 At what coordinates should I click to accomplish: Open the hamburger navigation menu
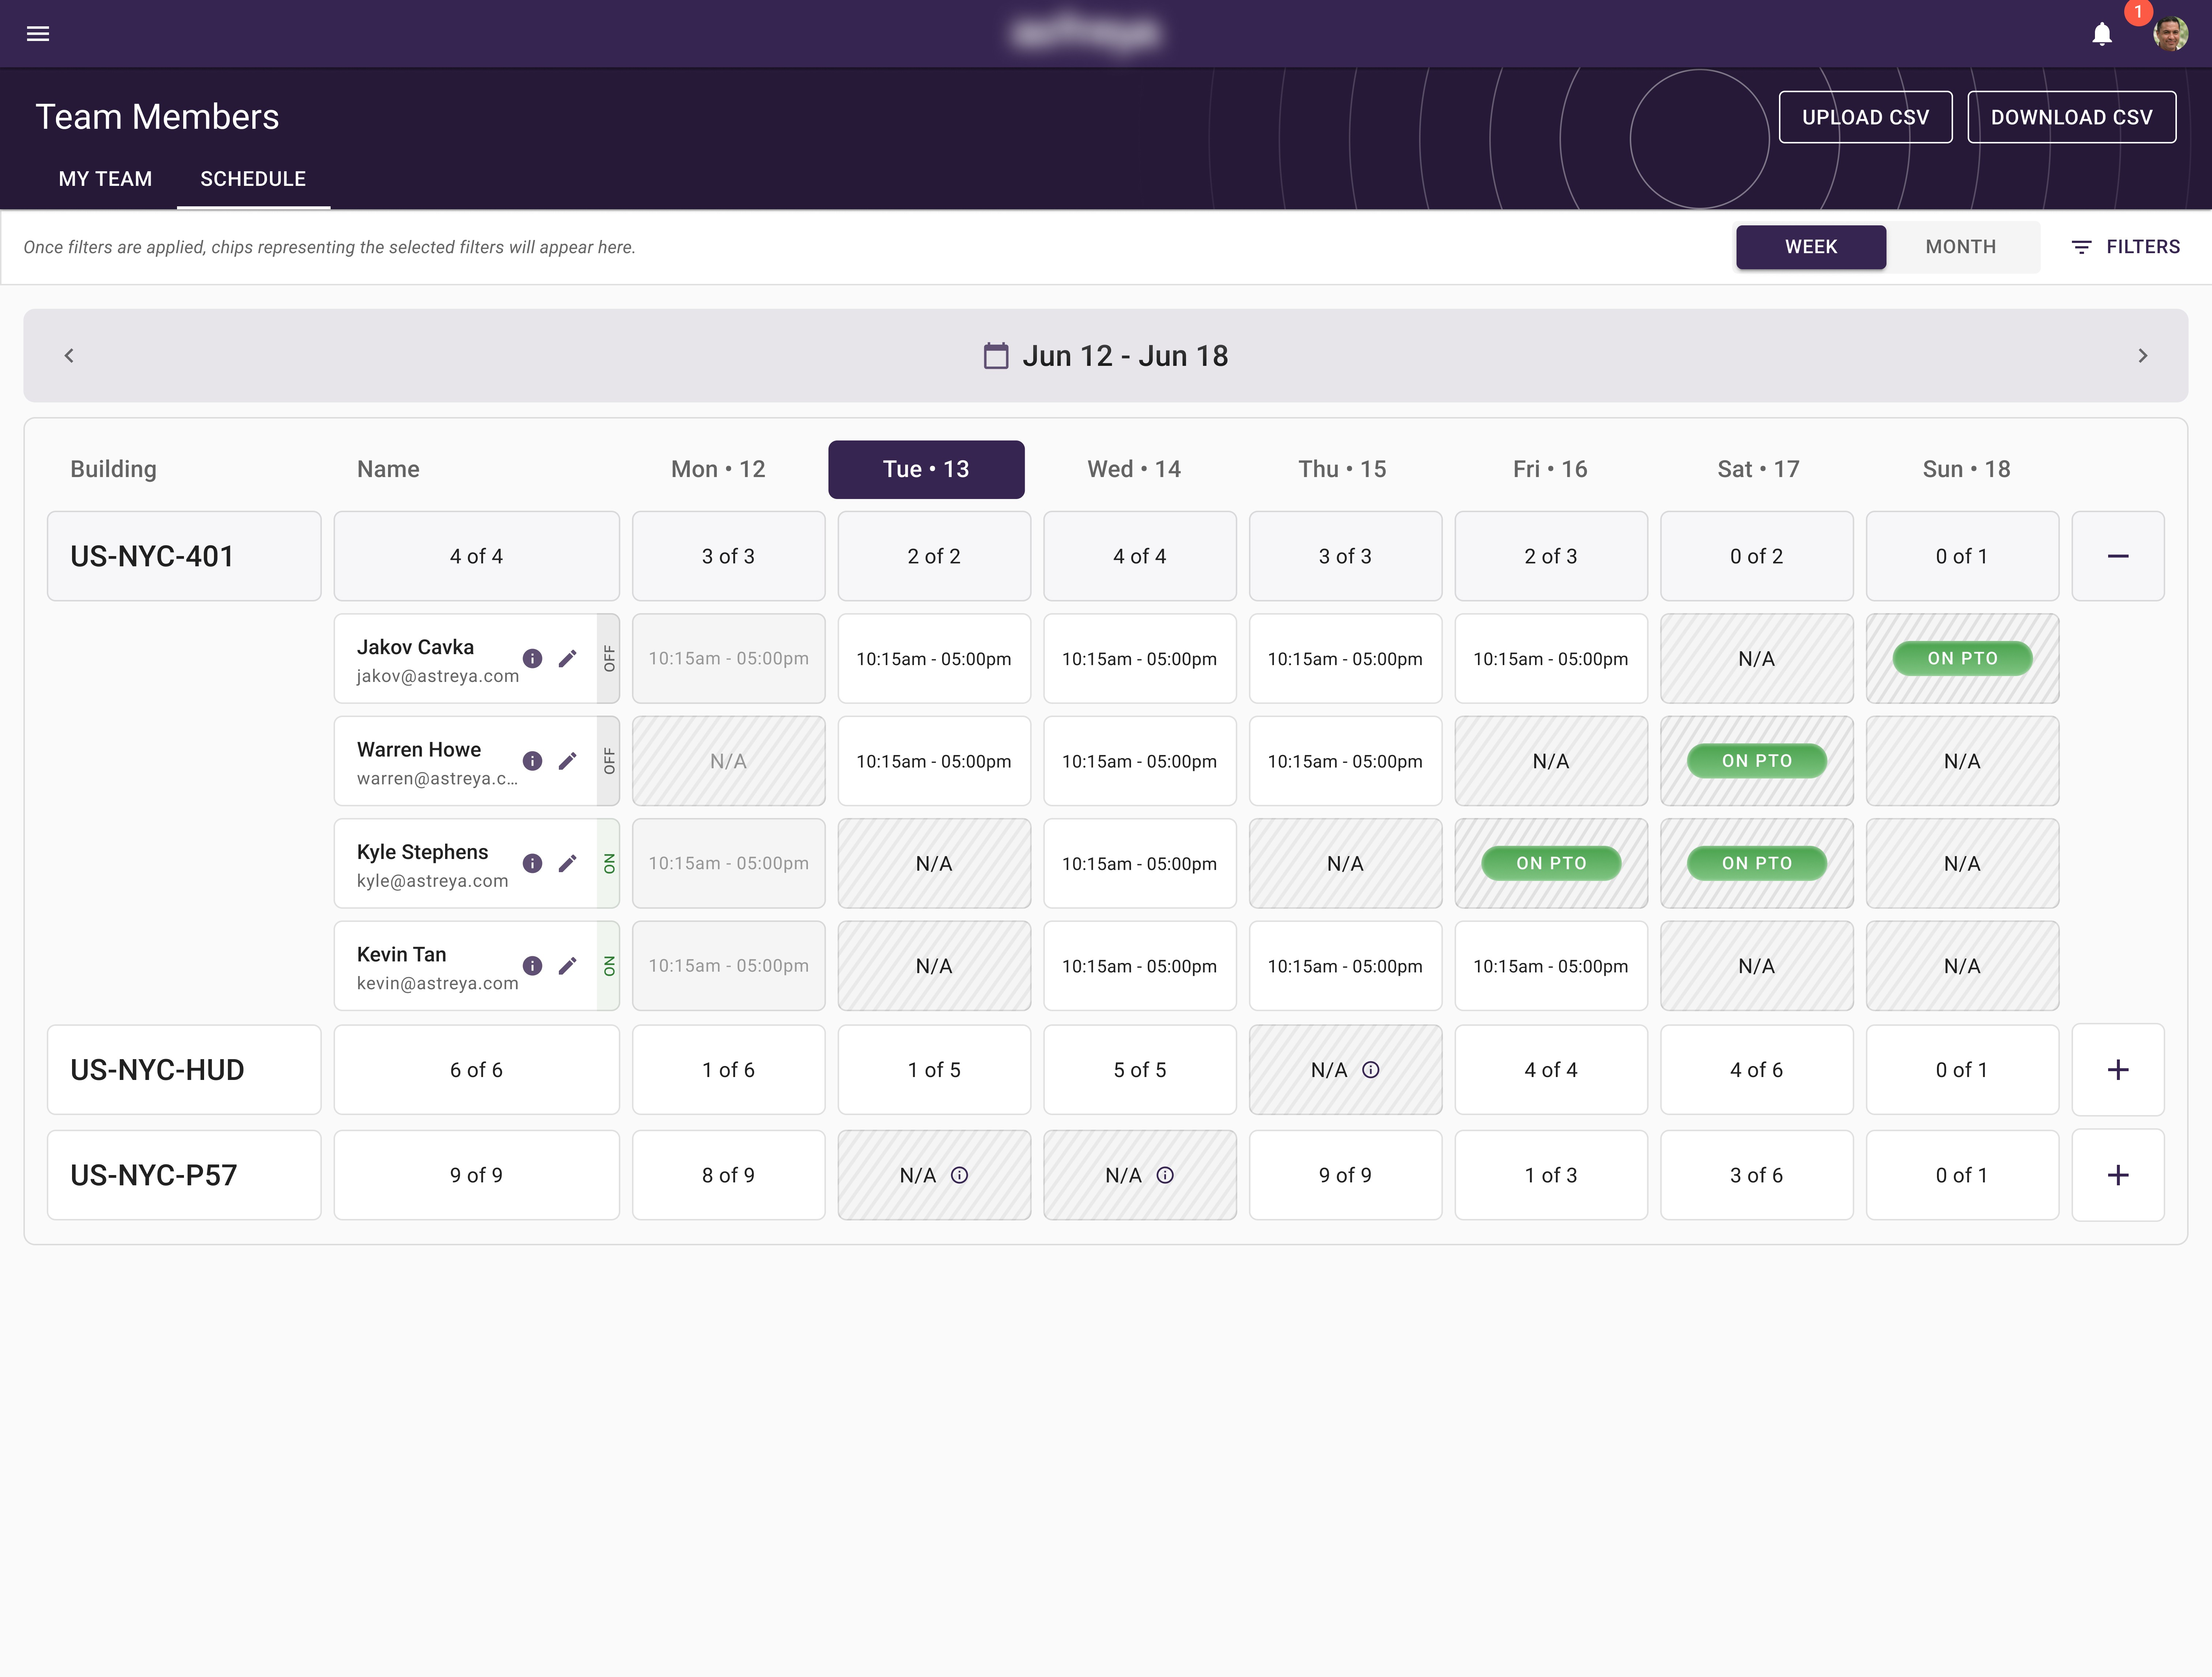click(38, 34)
